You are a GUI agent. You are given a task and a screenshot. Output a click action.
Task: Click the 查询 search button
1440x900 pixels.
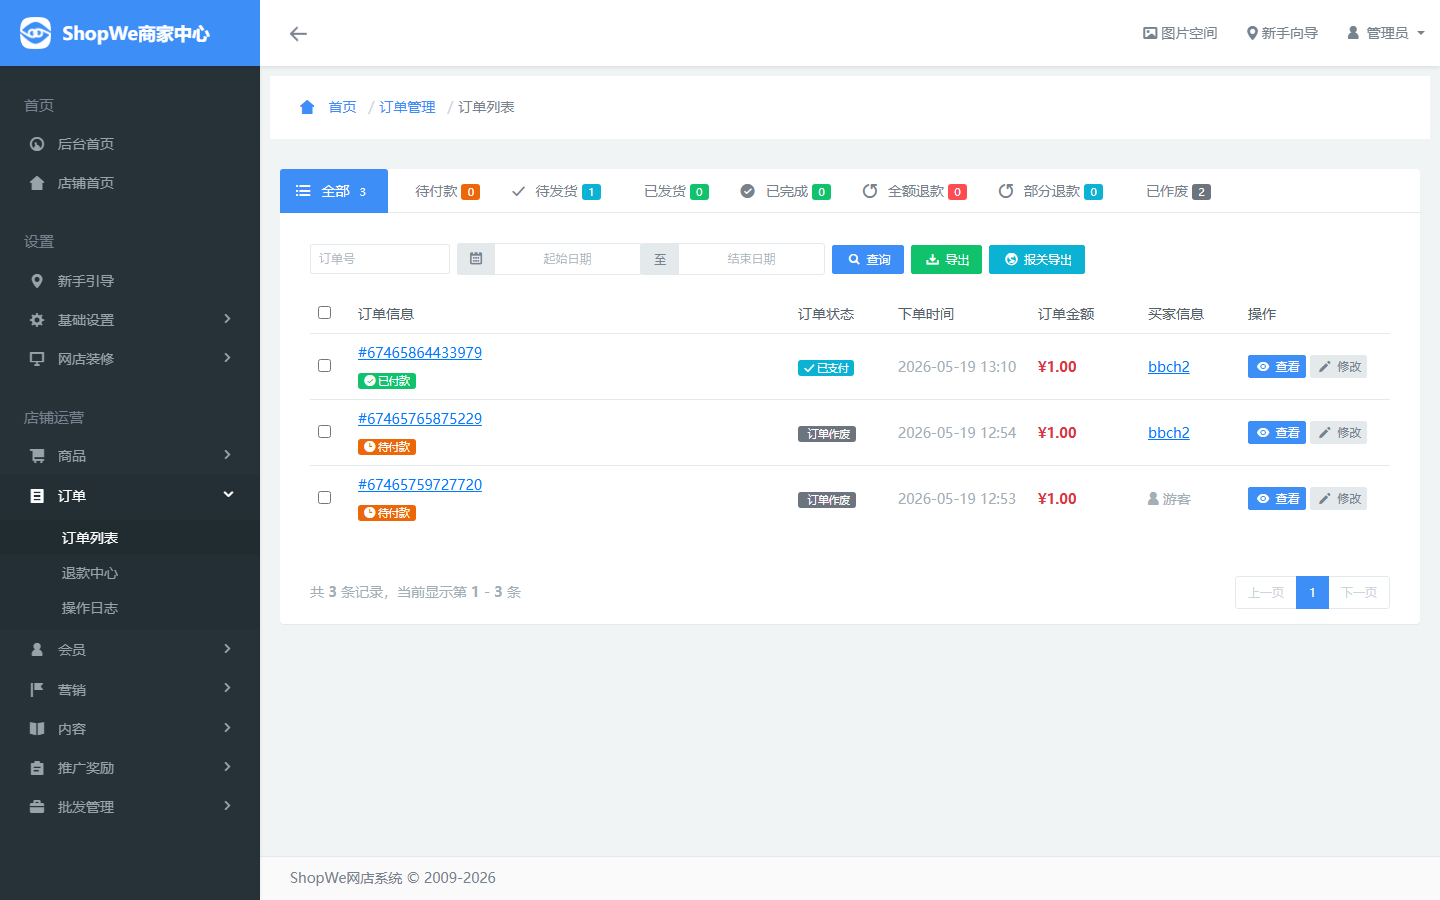pyautogui.click(x=868, y=259)
